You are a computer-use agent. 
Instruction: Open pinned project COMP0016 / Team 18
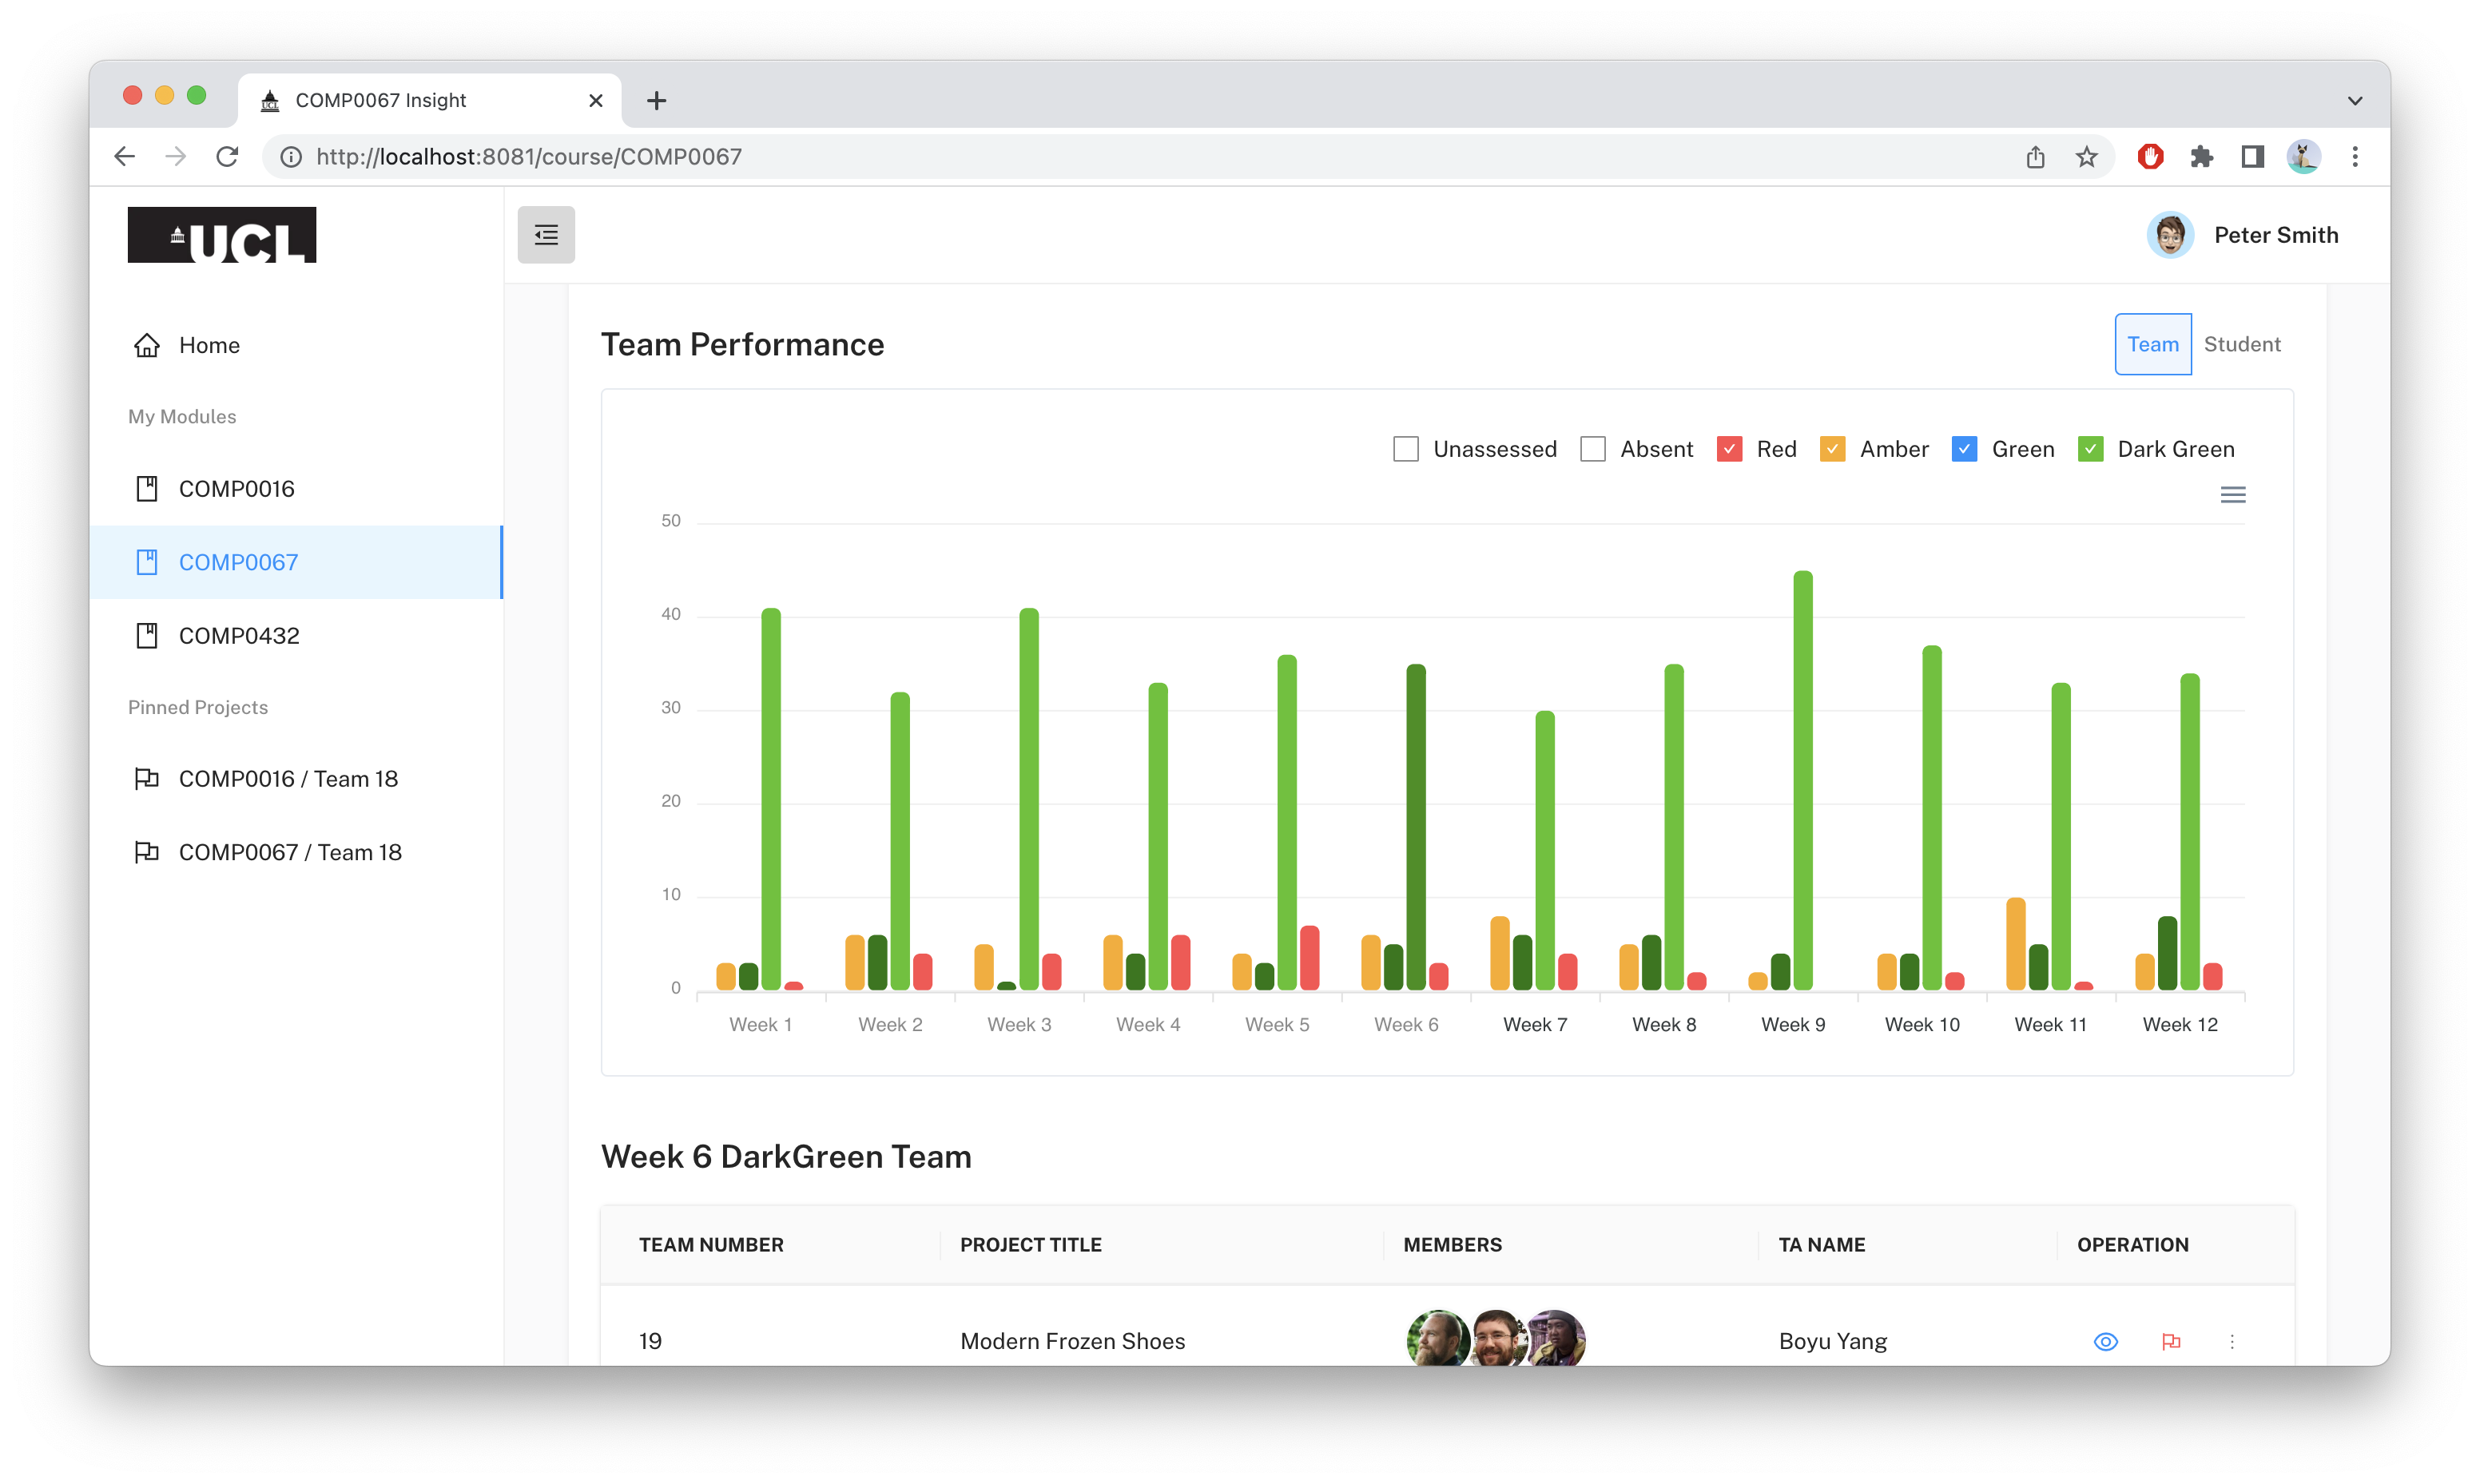[x=296, y=779]
